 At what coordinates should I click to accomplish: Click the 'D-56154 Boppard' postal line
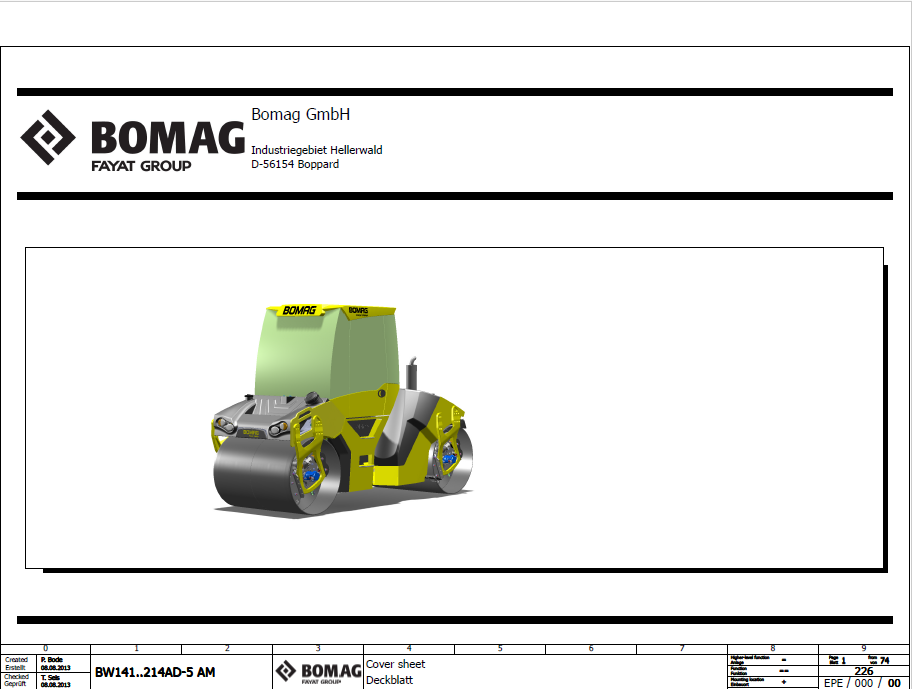click(x=295, y=165)
